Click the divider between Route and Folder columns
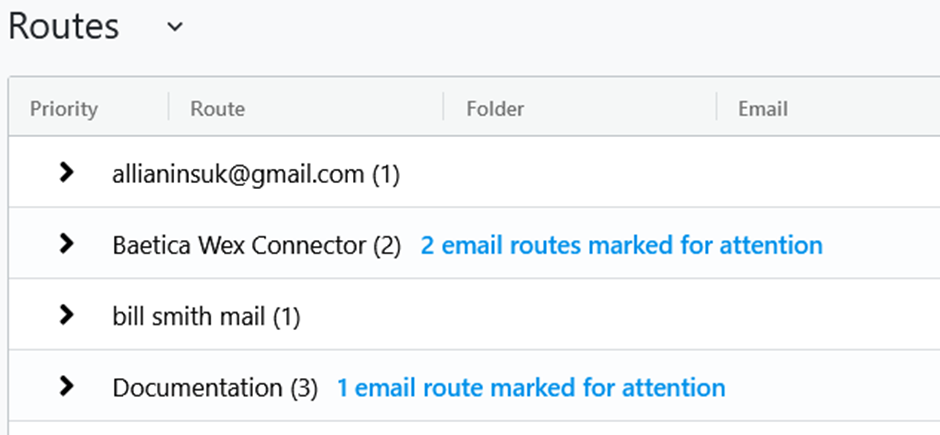940x435 pixels. click(443, 108)
